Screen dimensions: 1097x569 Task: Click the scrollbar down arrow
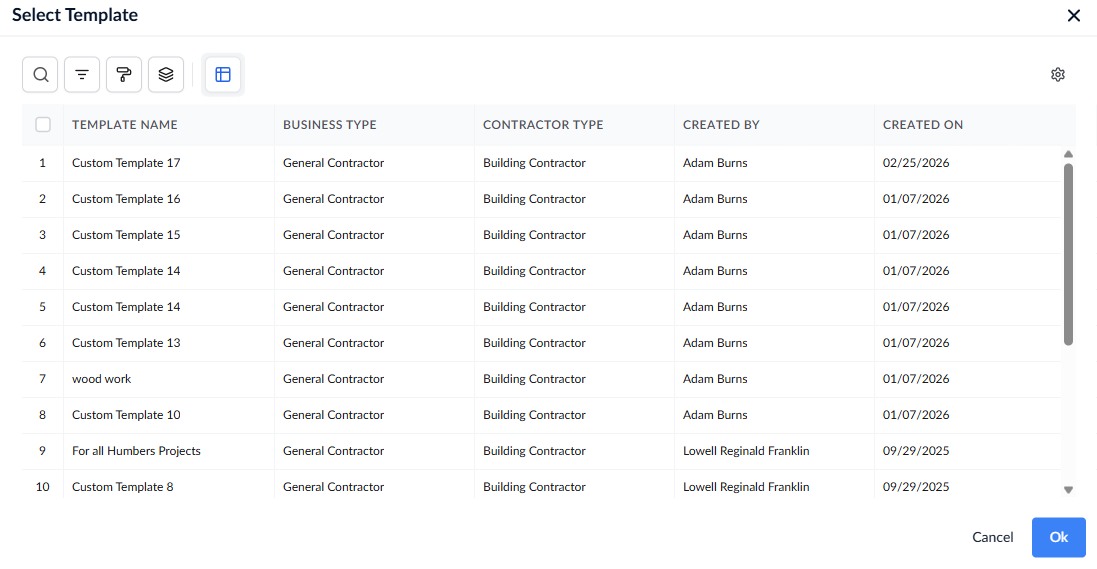coord(1068,490)
